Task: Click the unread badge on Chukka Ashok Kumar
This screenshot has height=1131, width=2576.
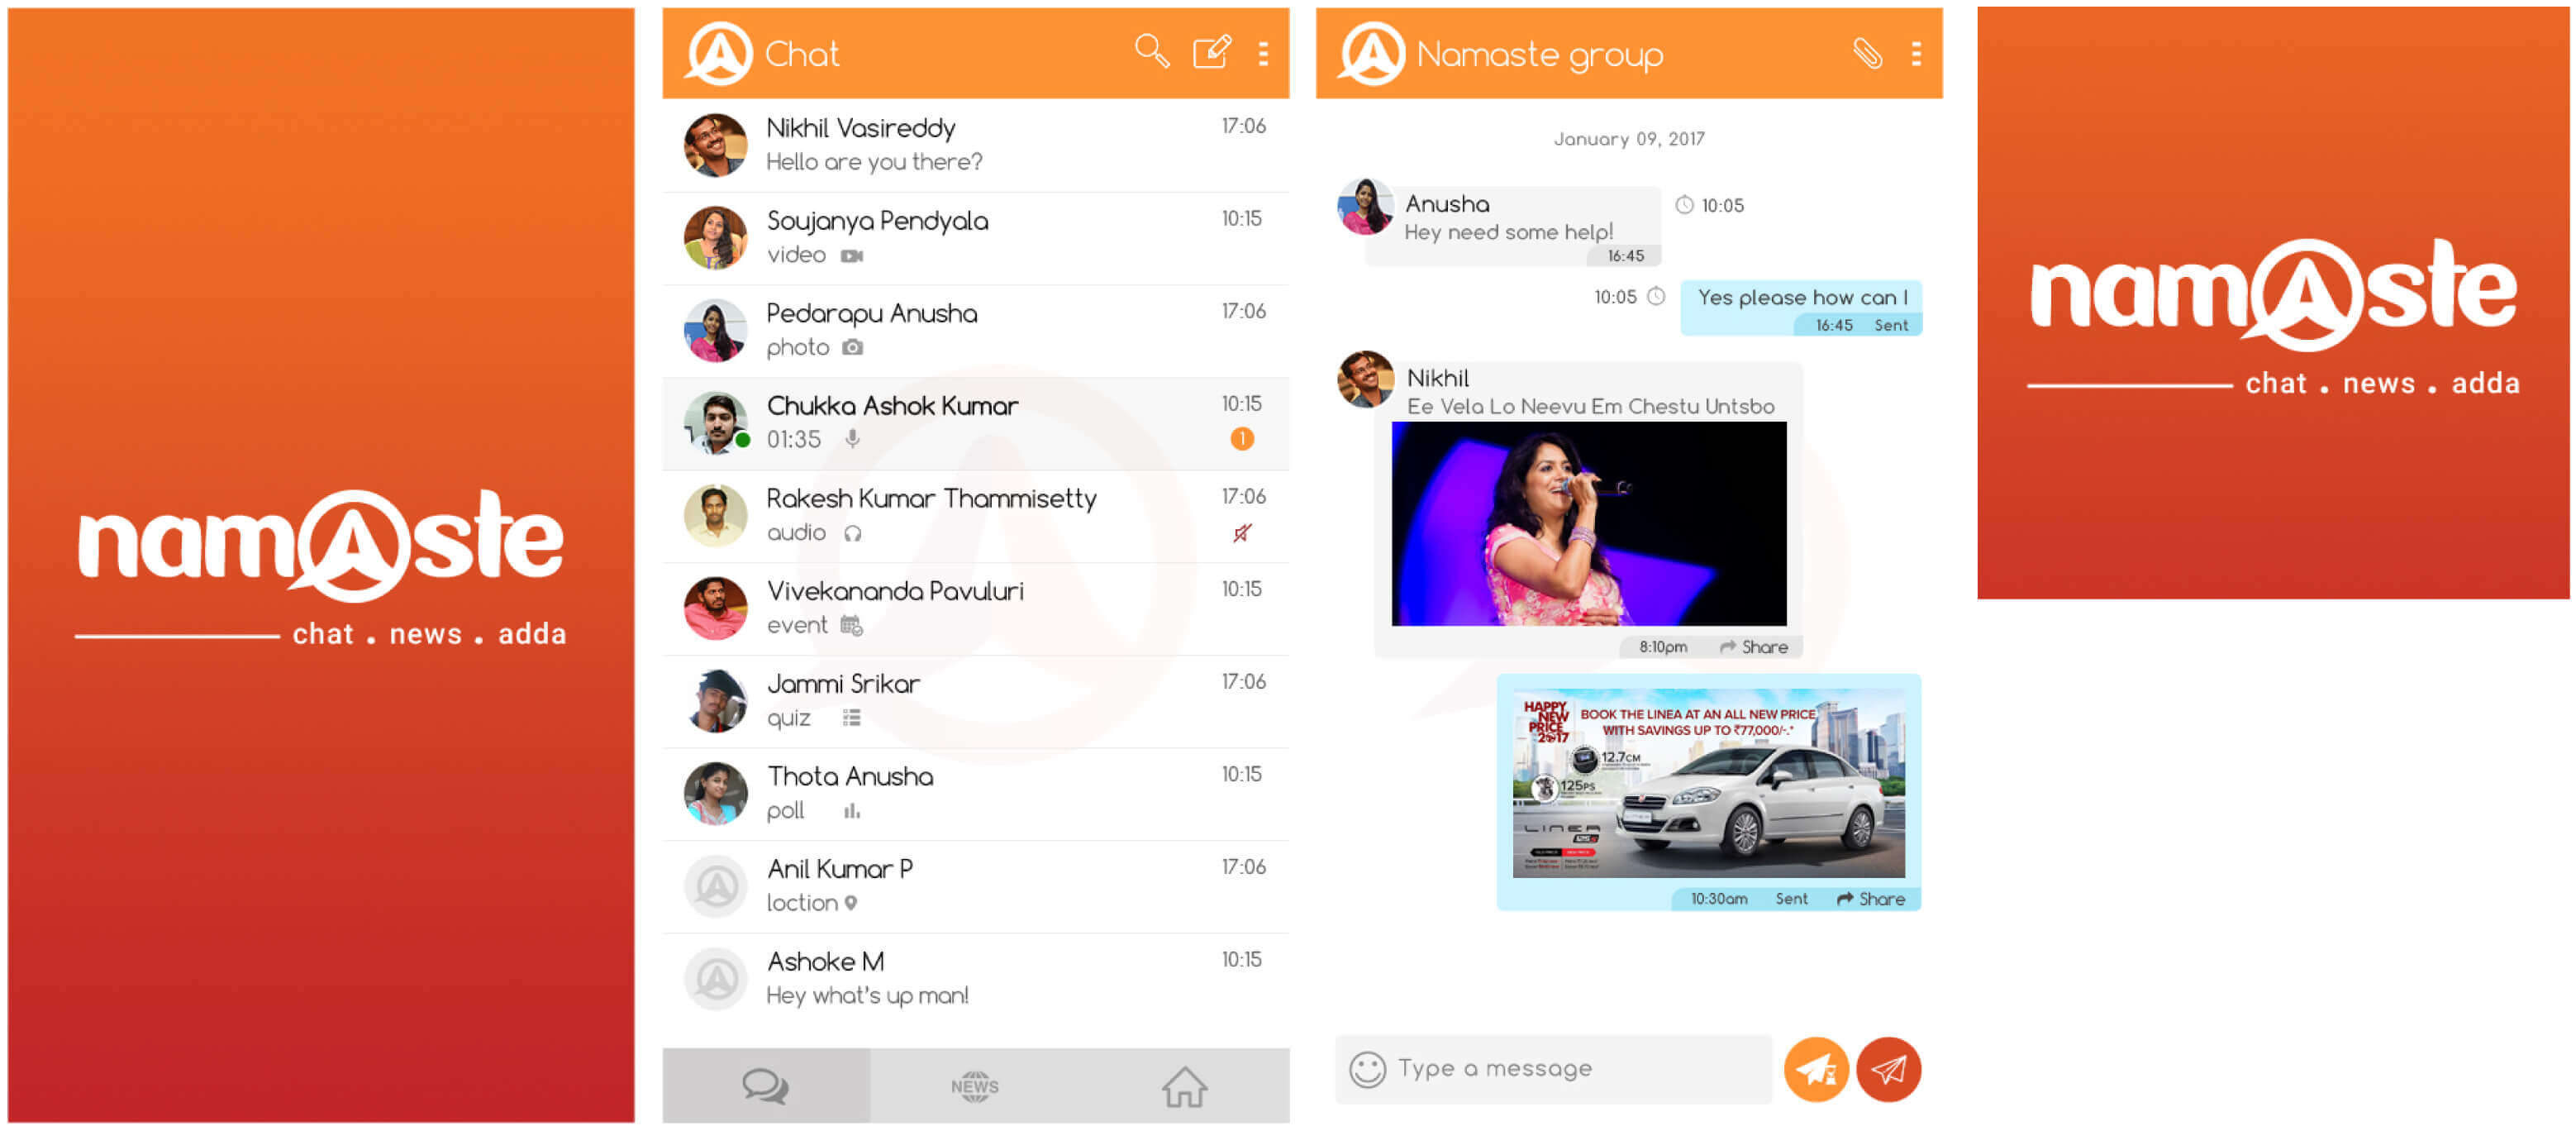Action: pos(1242,439)
